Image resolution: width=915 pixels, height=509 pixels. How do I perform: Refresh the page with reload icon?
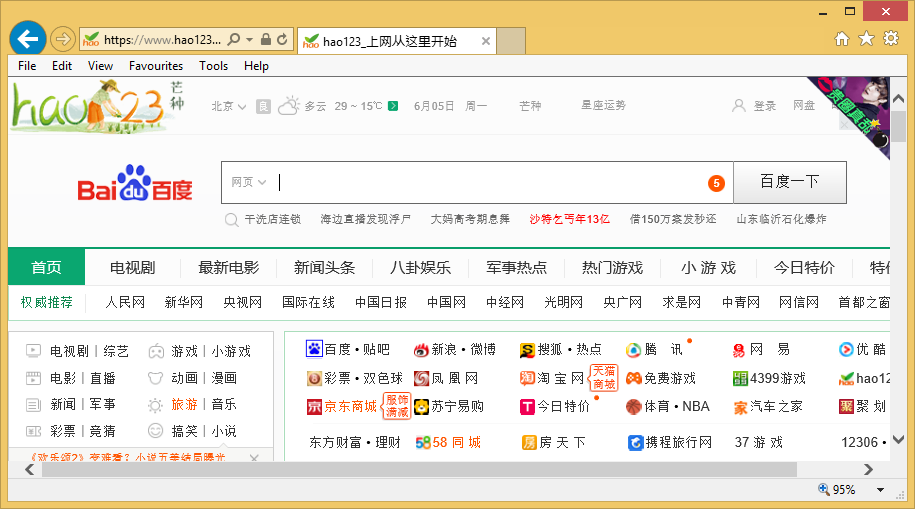(x=282, y=40)
